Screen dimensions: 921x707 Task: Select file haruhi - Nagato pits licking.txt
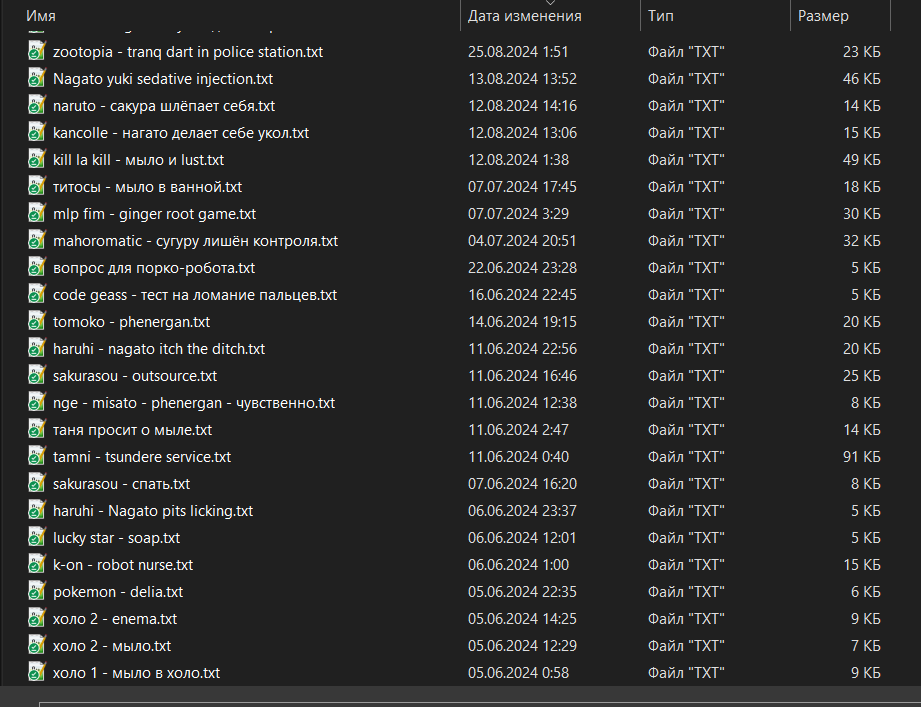[x=153, y=511]
